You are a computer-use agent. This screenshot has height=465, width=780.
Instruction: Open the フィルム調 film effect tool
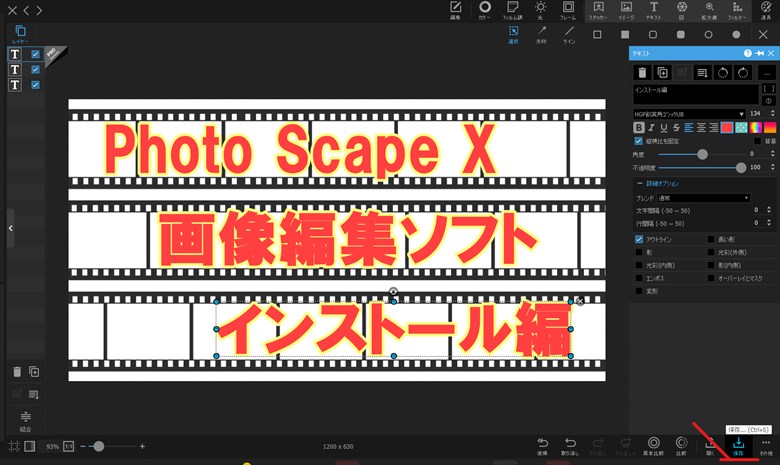click(x=512, y=10)
